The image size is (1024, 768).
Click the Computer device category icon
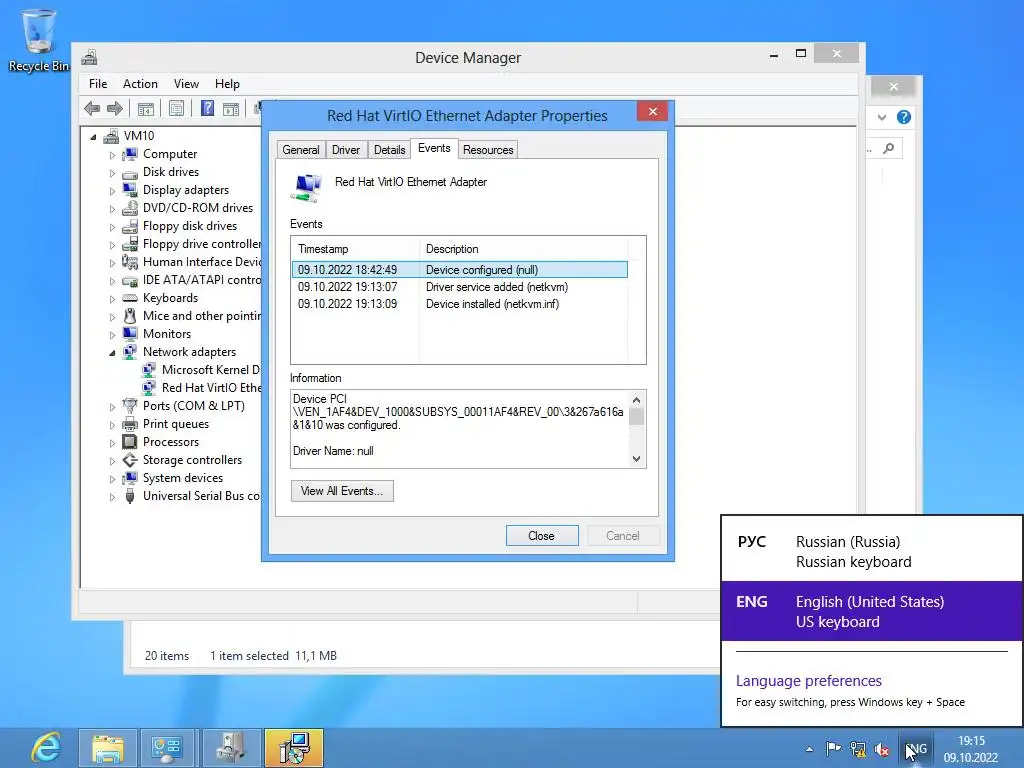click(x=131, y=154)
